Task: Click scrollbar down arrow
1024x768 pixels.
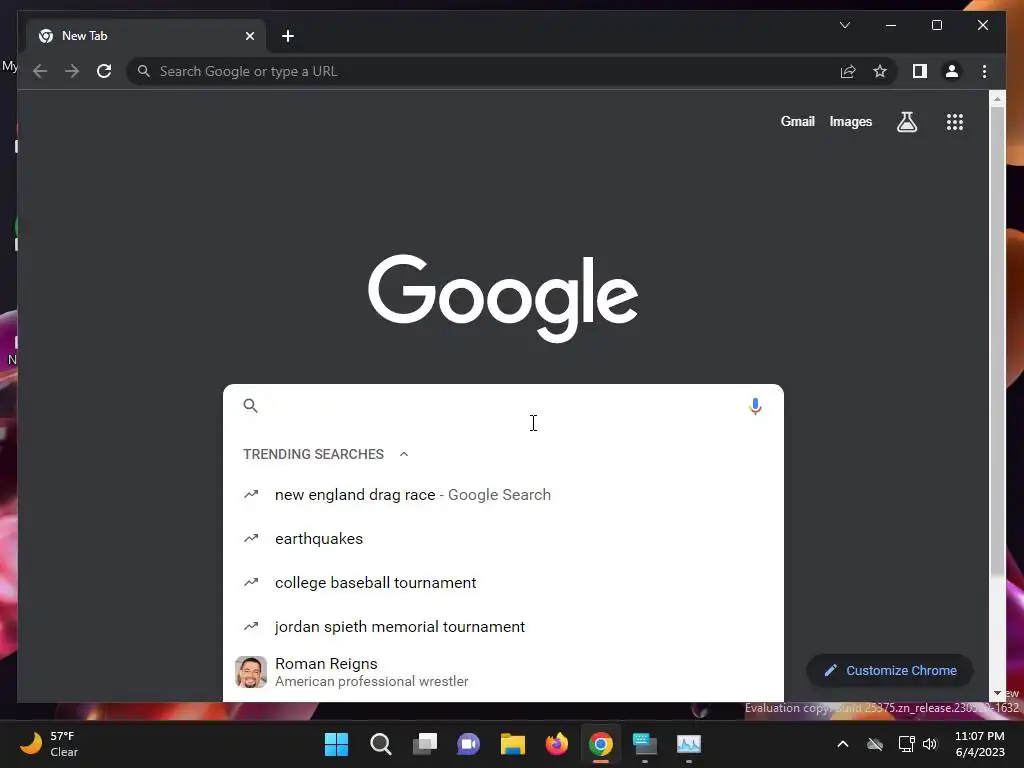Action: [x=997, y=693]
